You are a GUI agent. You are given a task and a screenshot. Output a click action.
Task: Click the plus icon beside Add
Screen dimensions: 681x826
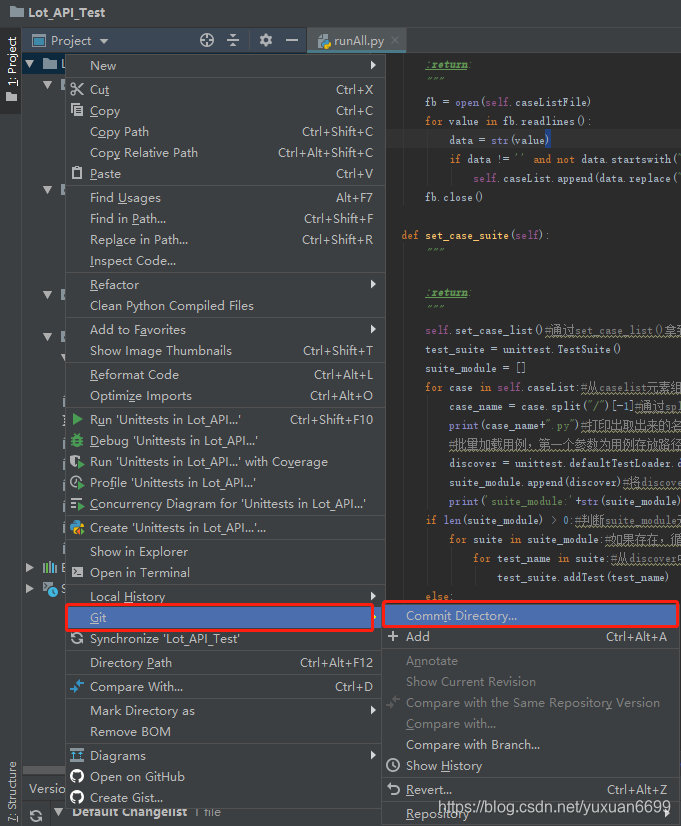(x=393, y=636)
